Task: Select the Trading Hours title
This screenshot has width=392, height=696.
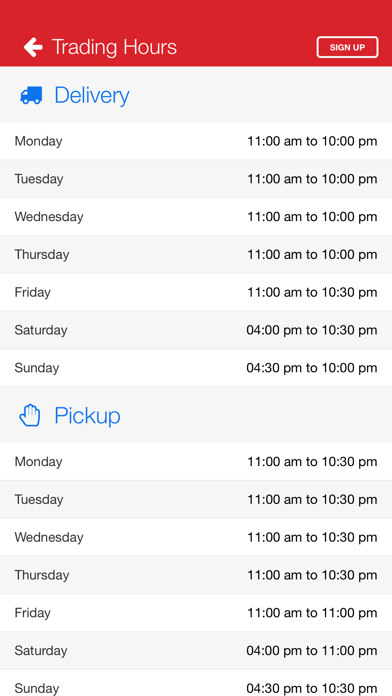Action: (114, 47)
